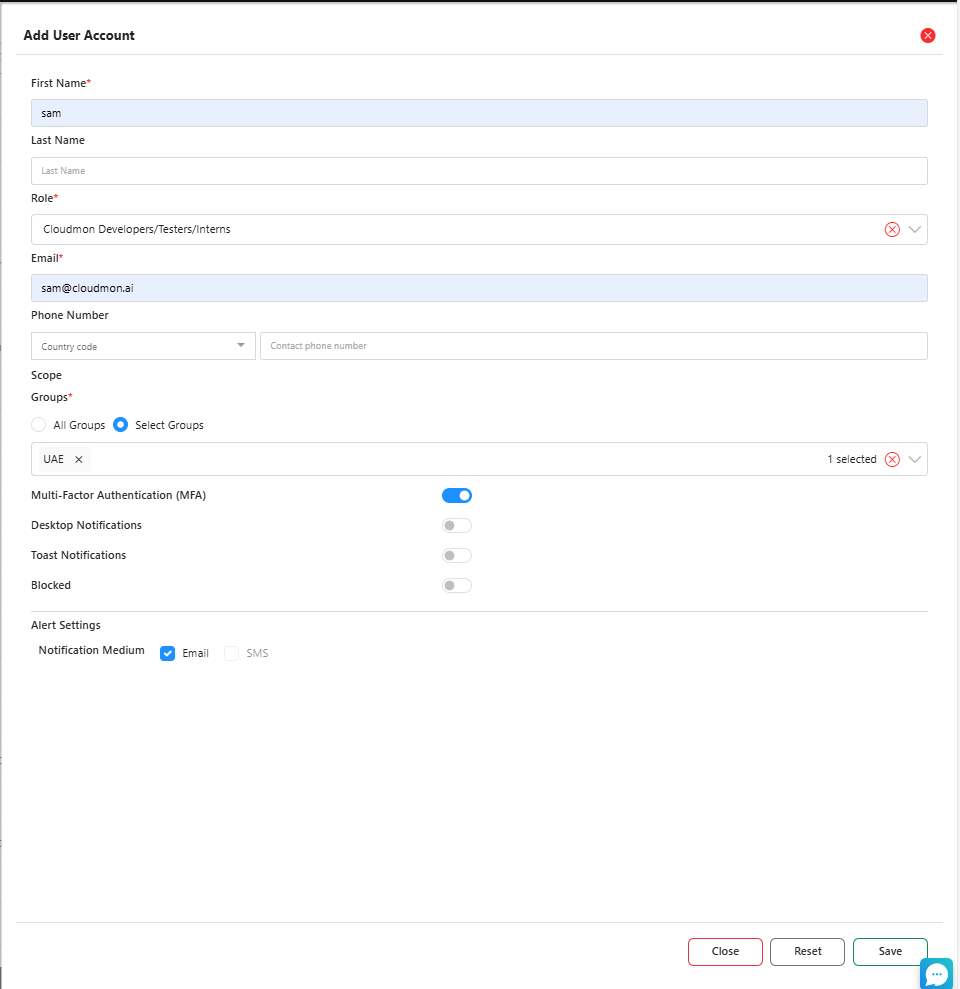Close the Add User Account dialog via red X
Viewport: 960px width, 989px height.
tap(927, 36)
